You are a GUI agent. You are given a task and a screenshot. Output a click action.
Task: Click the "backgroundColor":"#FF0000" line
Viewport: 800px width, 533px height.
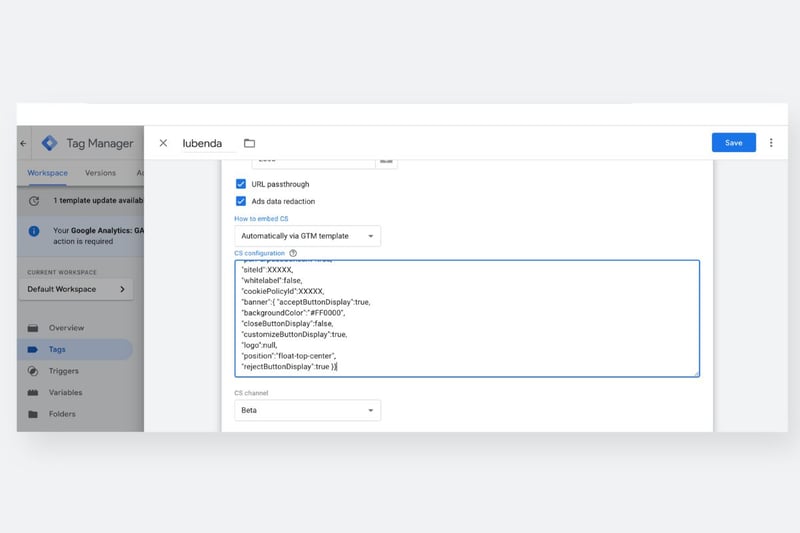click(293, 313)
